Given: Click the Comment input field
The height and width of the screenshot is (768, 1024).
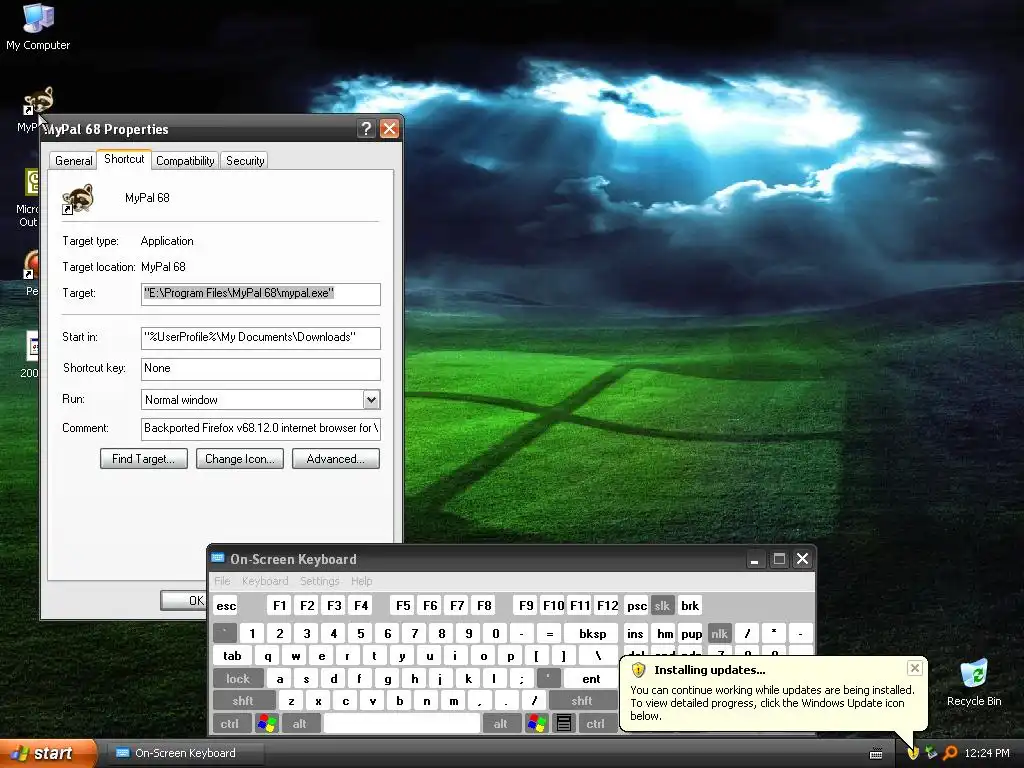Looking at the screenshot, I should 261,429.
